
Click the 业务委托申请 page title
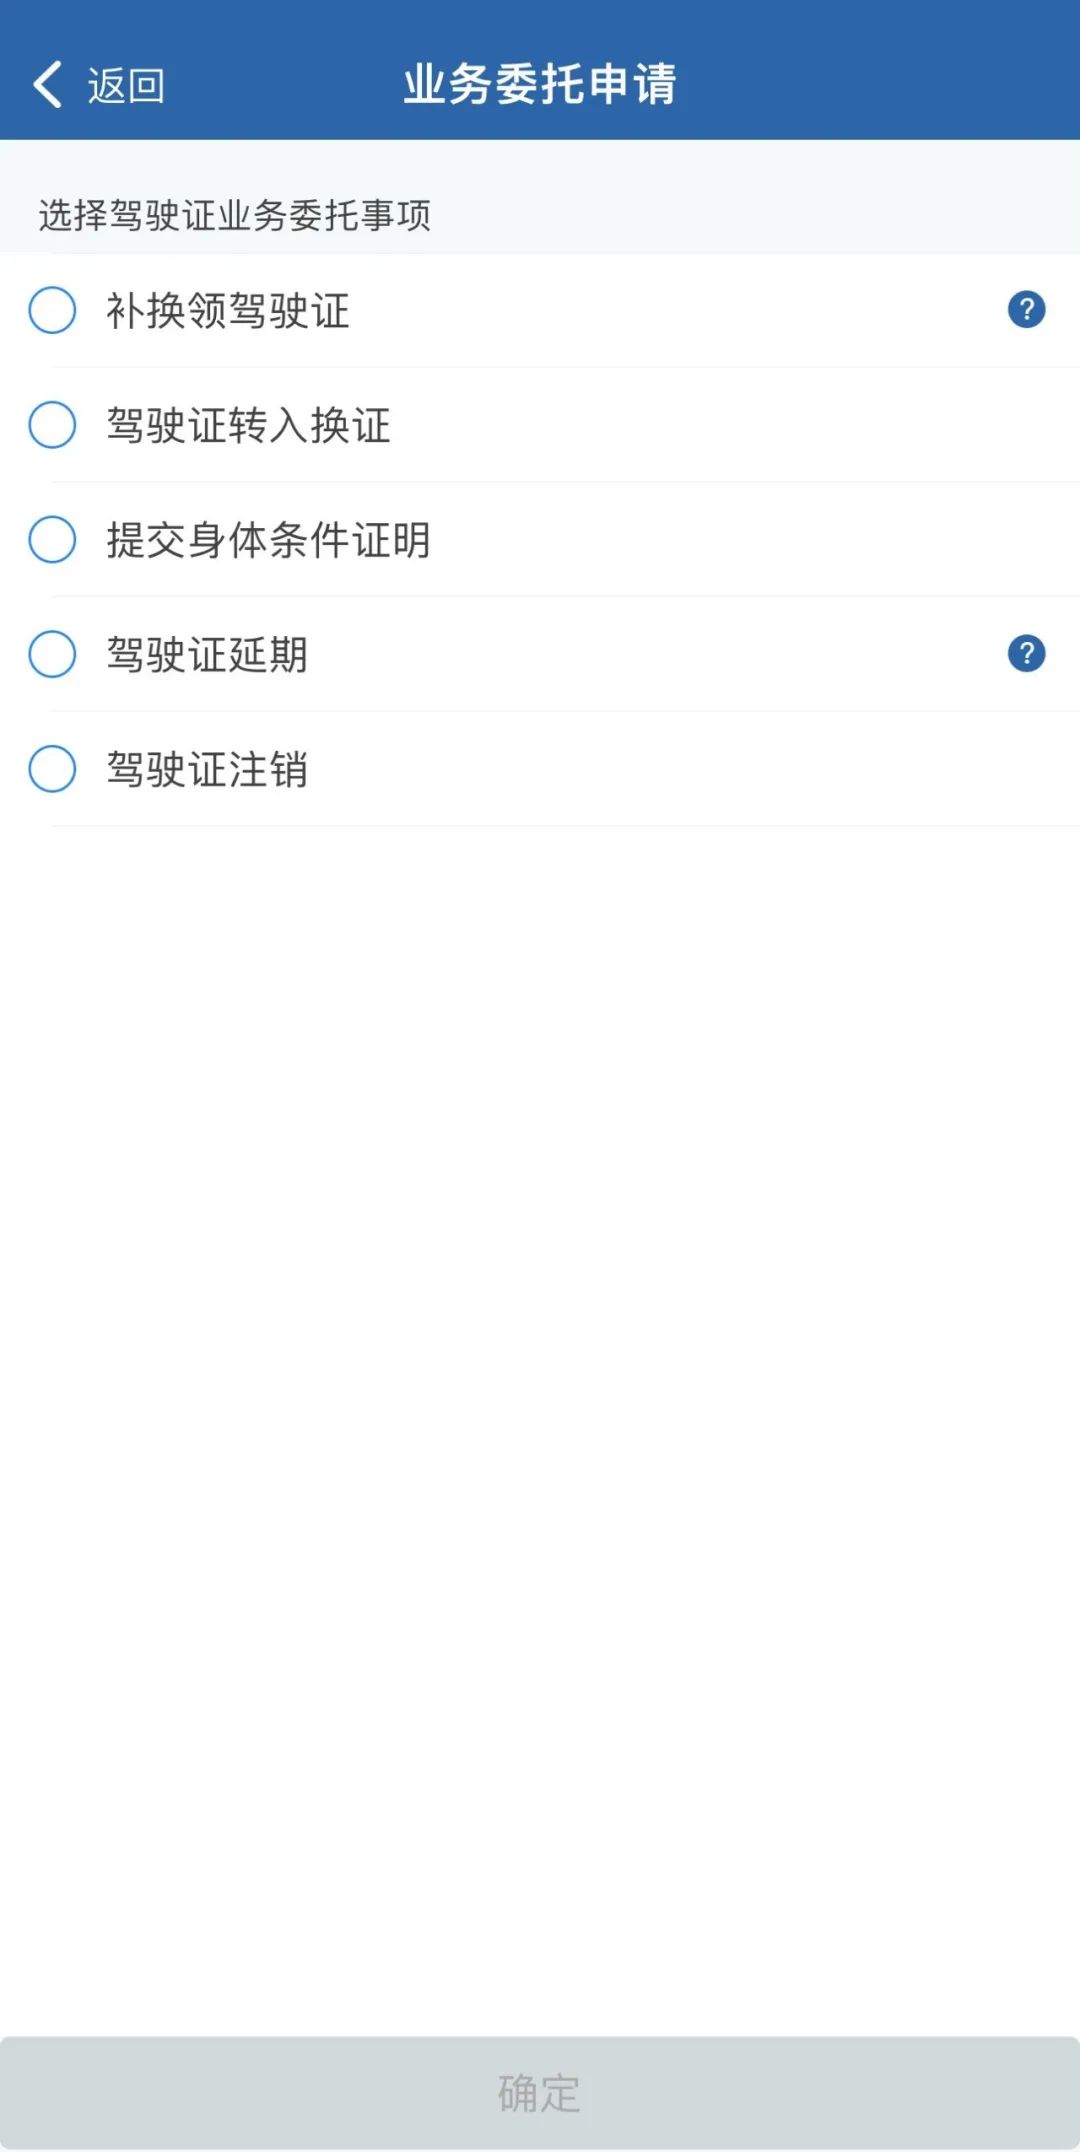pos(540,84)
